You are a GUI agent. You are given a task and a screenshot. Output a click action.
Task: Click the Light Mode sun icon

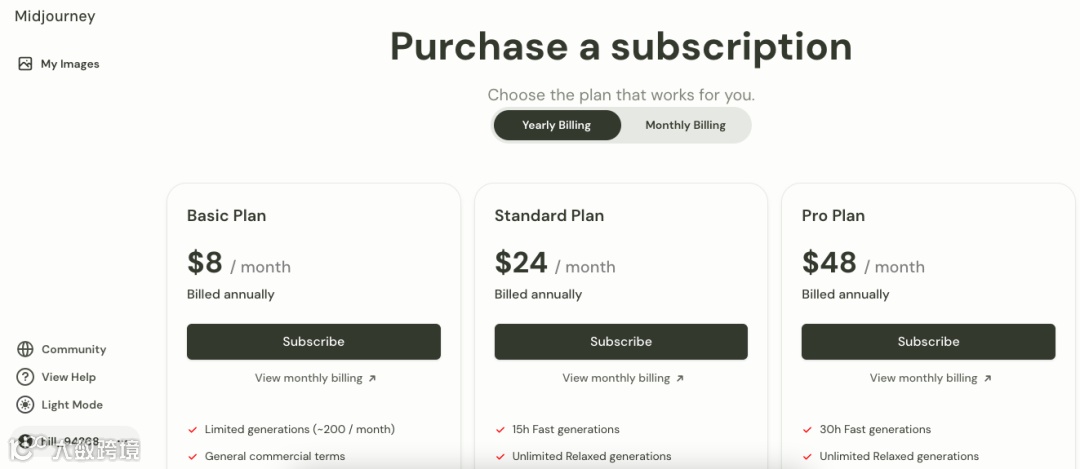25,405
